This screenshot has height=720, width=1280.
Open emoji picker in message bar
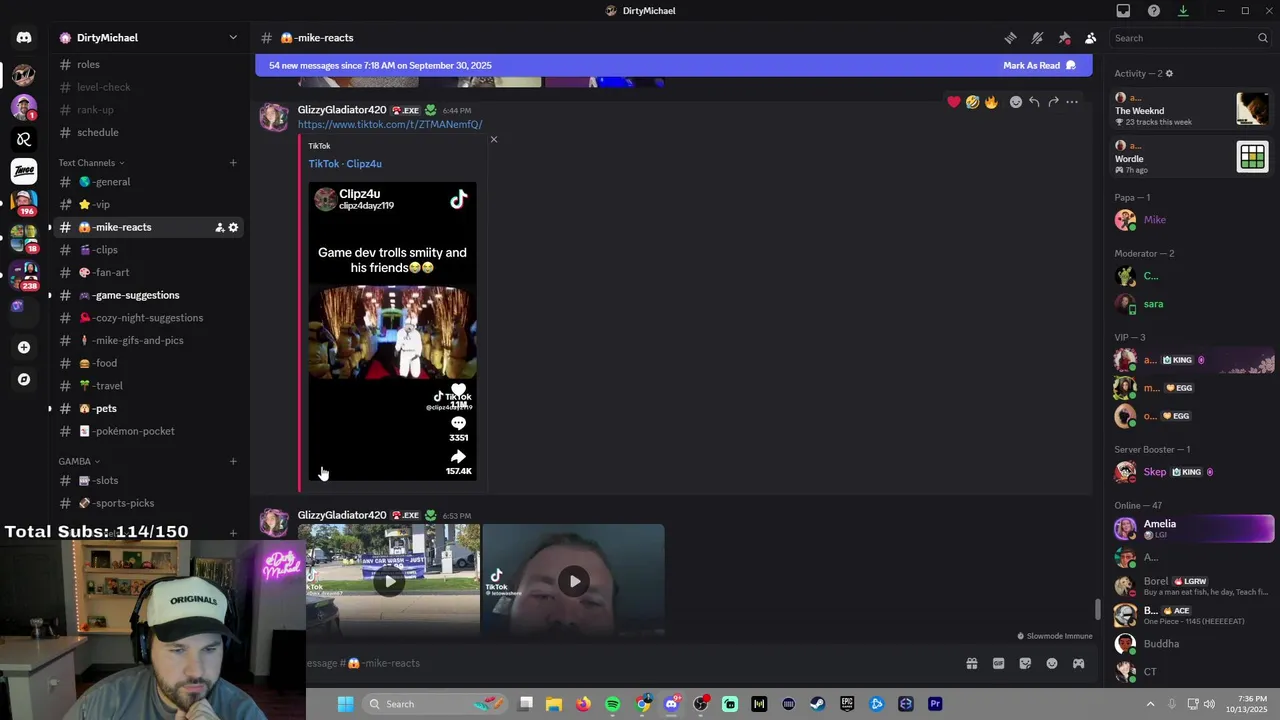tap(1052, 664)
